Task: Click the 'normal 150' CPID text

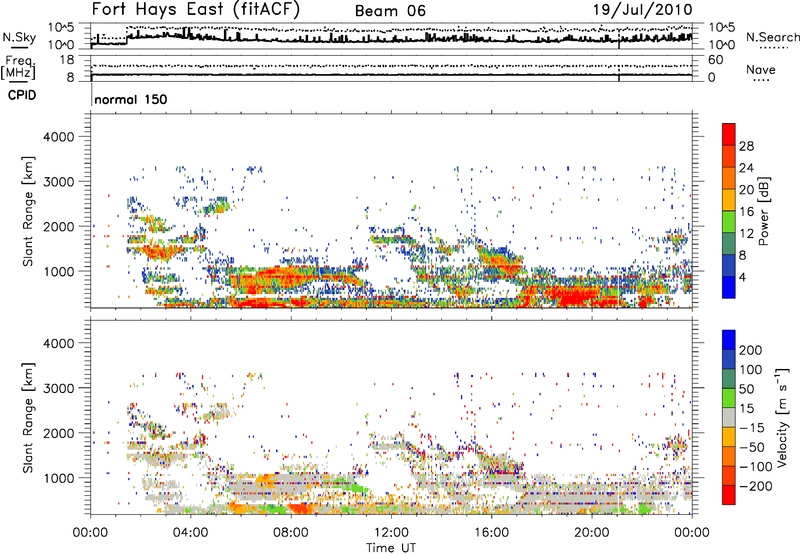Action: click(131, 99)
